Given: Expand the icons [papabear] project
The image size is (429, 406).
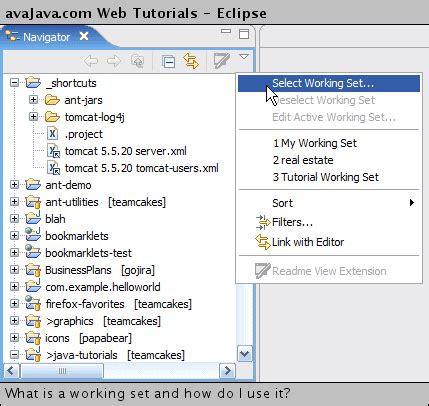Looking at the screenshot, I should 14,337.
